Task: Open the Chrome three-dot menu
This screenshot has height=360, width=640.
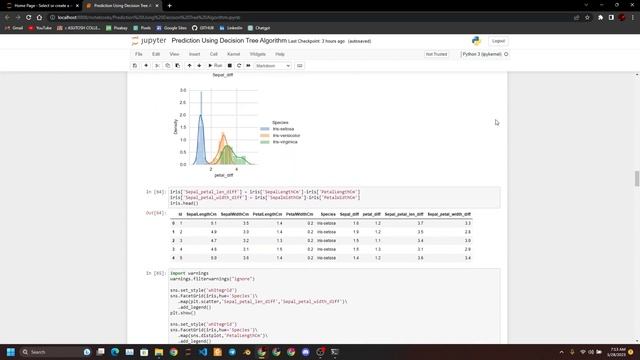Action: (633, 18)
